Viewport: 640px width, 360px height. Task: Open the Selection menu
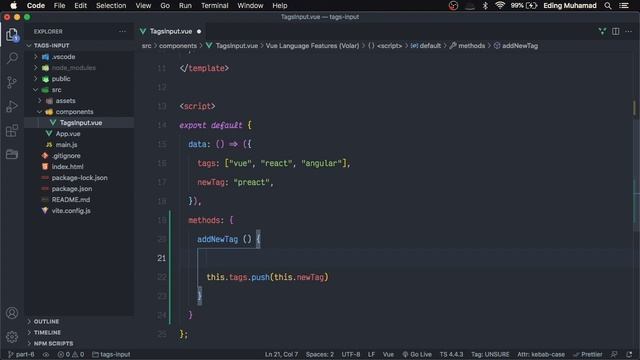point(111,6)
